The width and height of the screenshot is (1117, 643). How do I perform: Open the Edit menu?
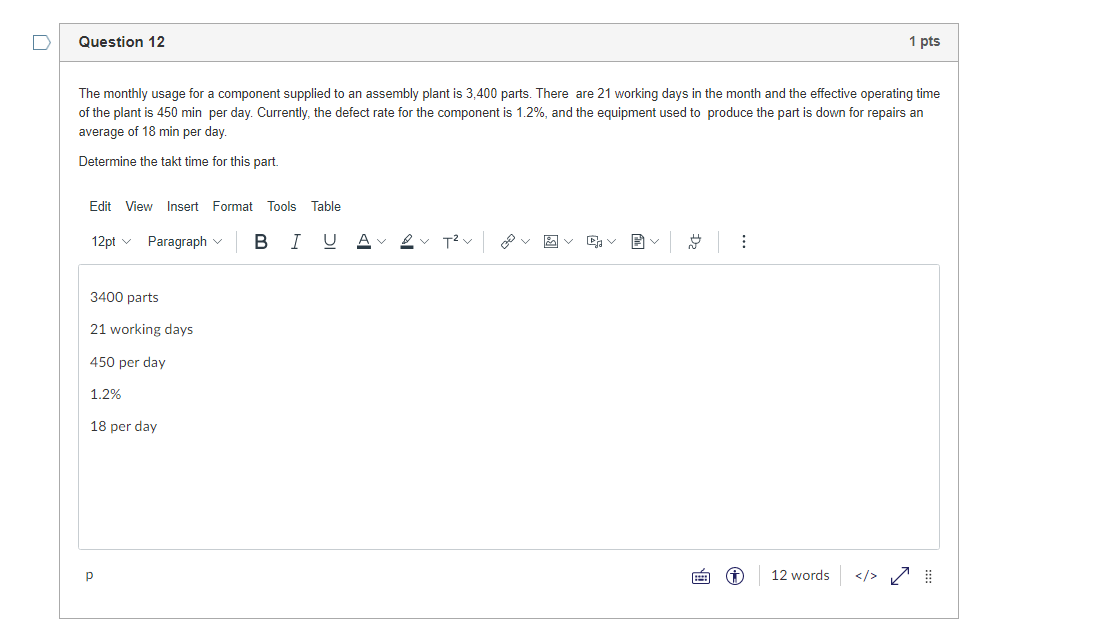(x=100, y=207)
